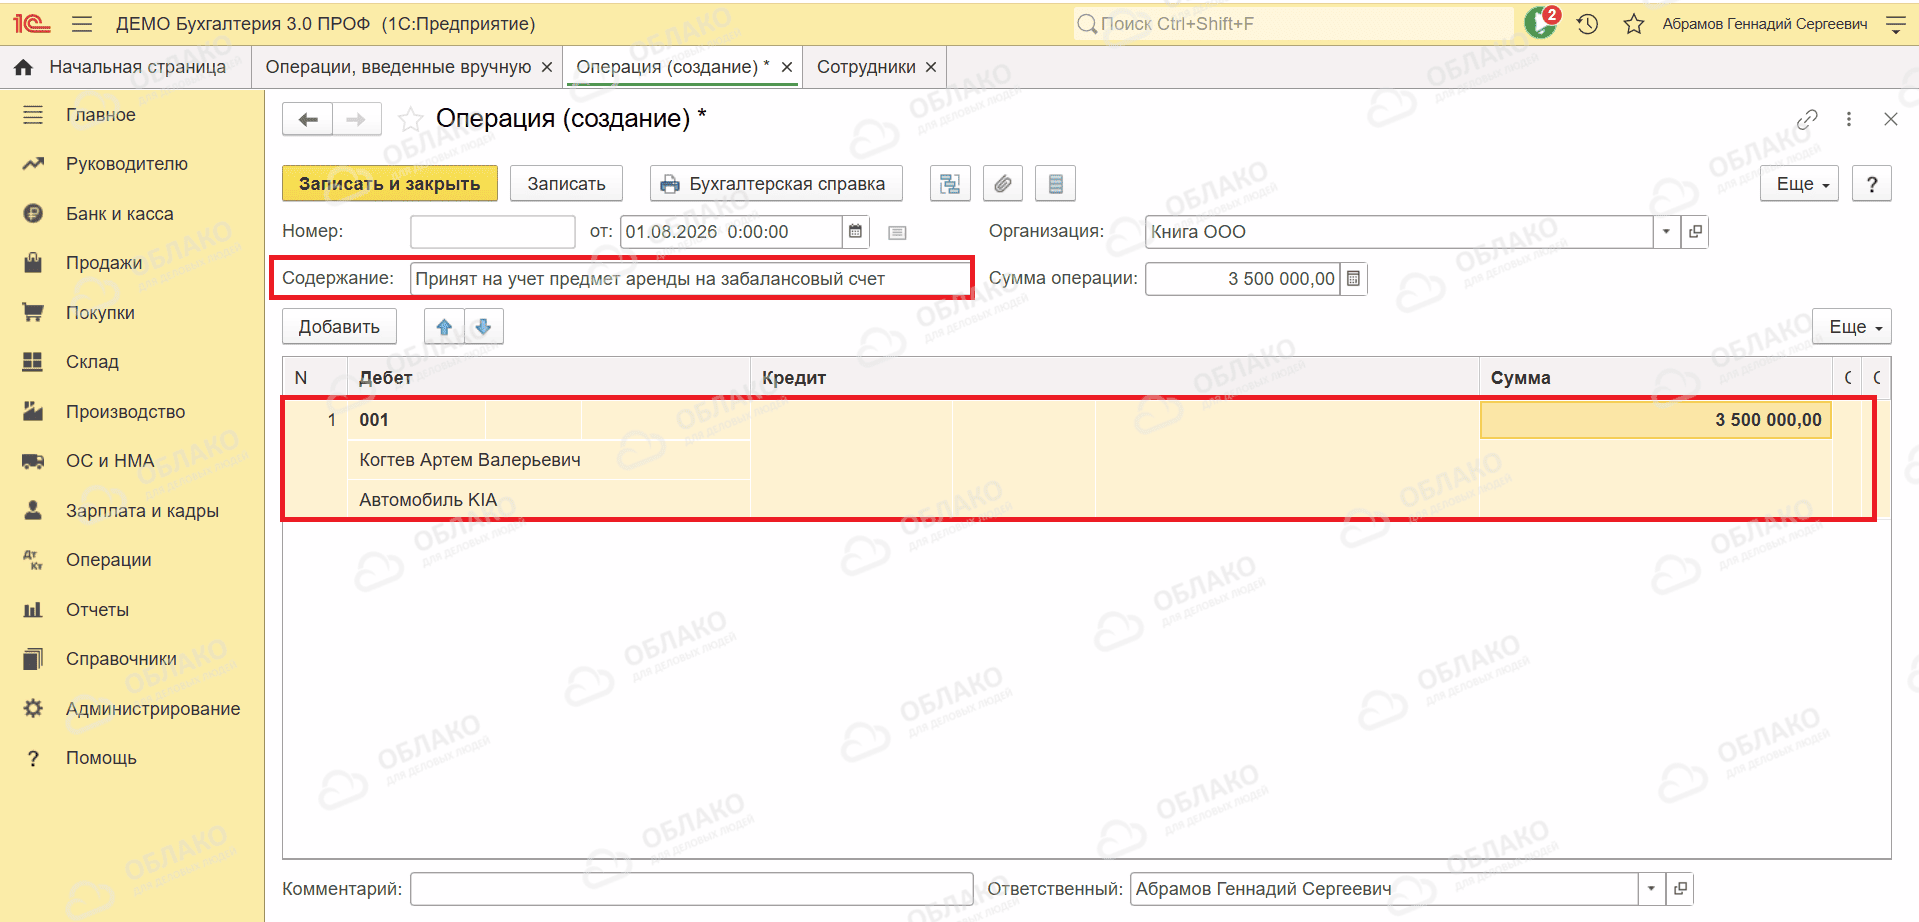This screenshot has height=922, width=1919.
Task: Open the Склад section
Action: click(132, 362)
